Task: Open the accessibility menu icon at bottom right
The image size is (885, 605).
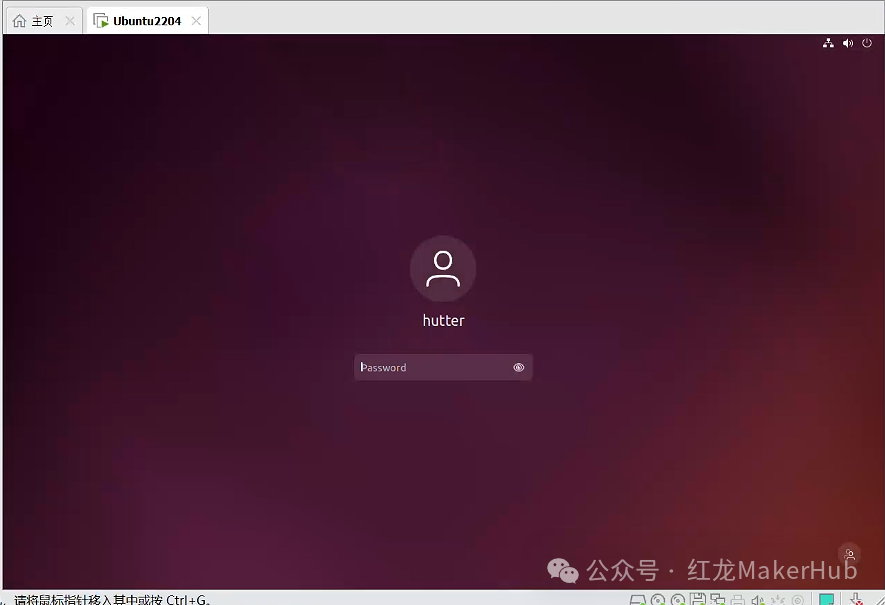Action: pyautogui.click(x=849, y=555)
